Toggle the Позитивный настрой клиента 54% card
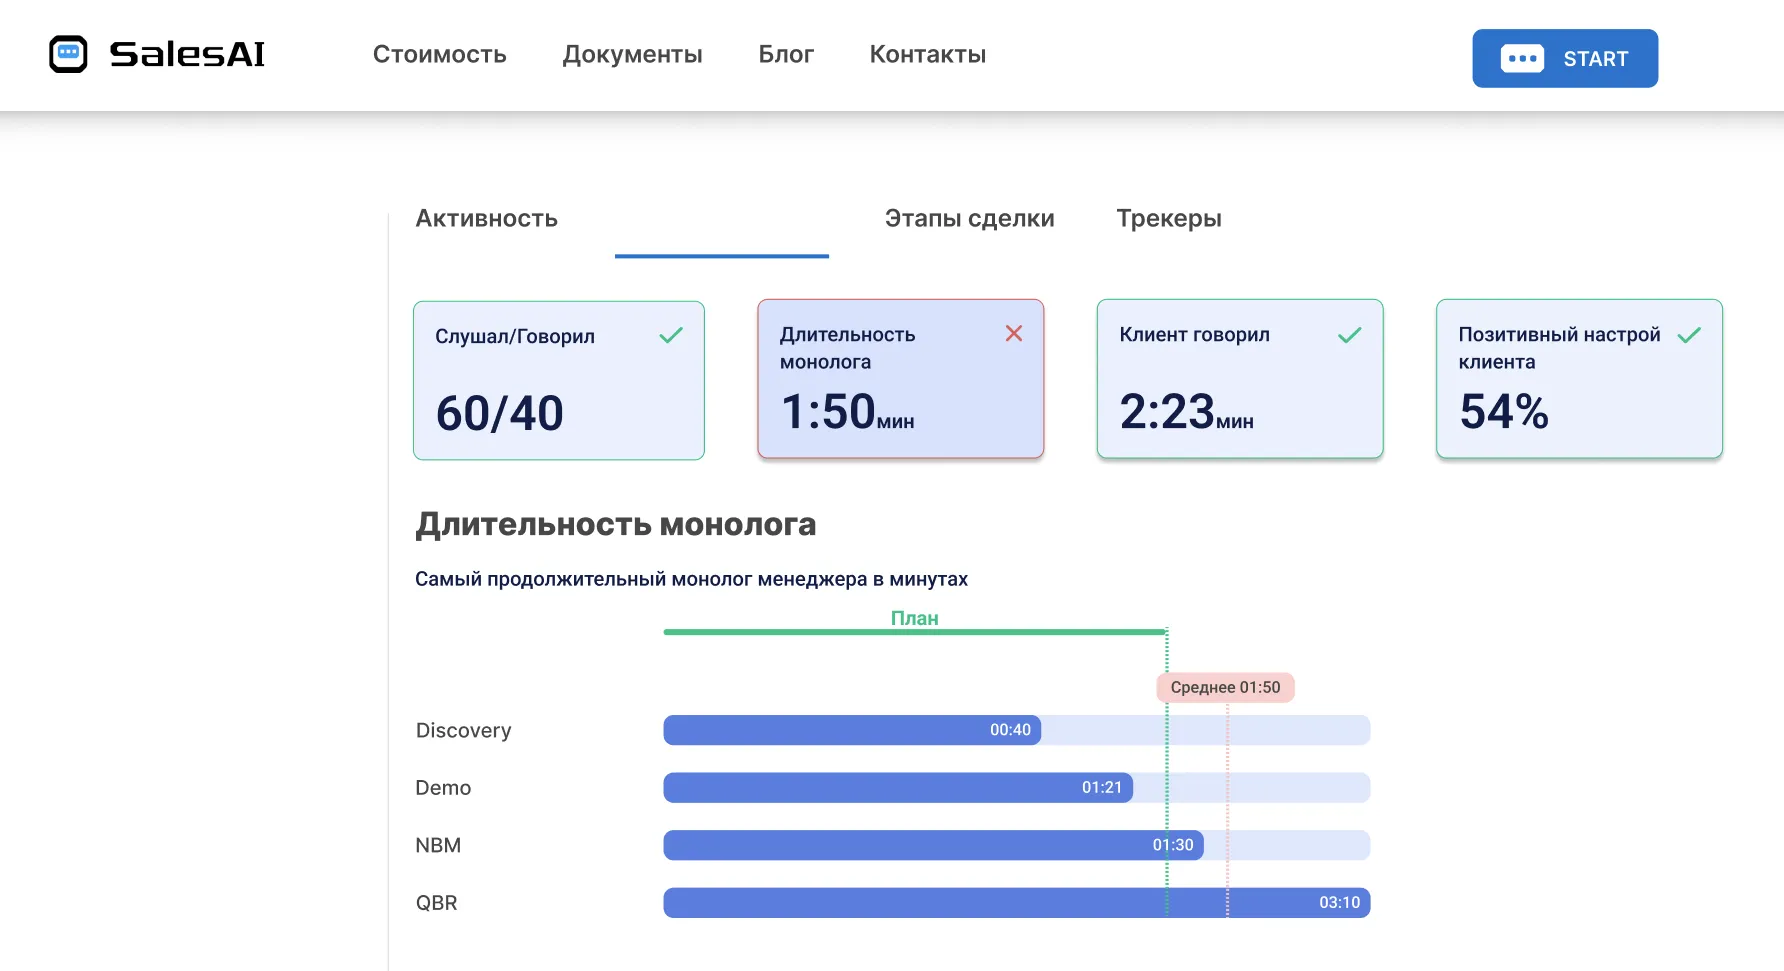Viewport: 1784px width, 971px height. point(1578,380)
